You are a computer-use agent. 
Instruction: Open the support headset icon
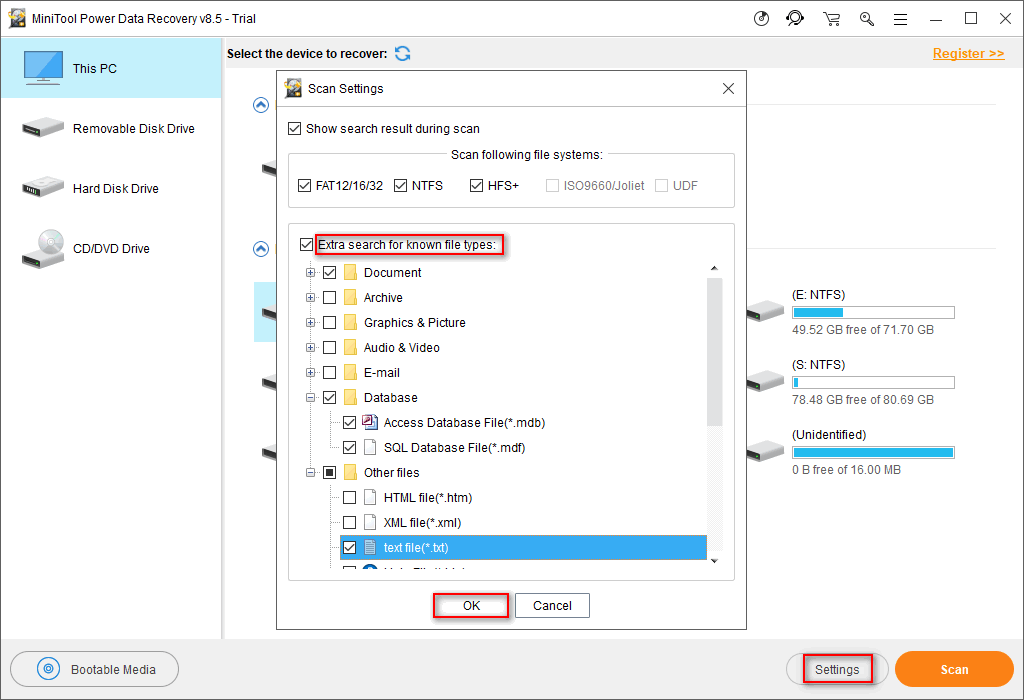pos(795,18)
